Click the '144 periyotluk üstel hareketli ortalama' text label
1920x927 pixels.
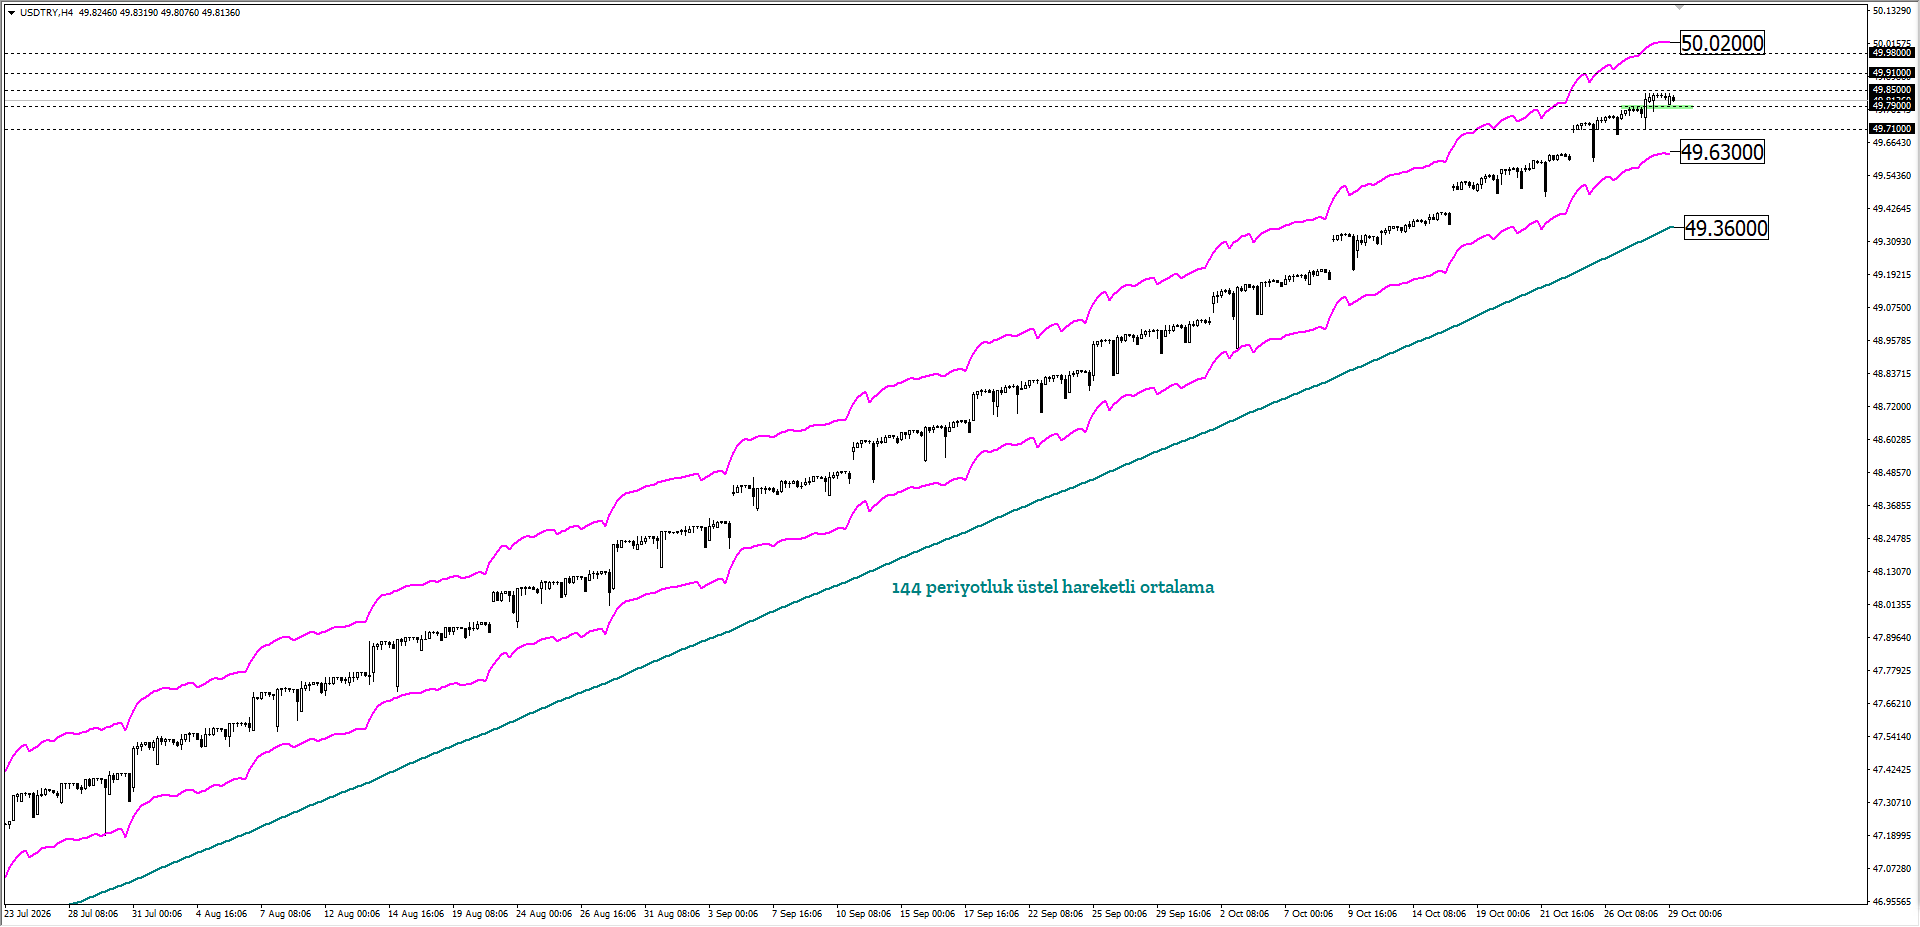[1052, 587]
